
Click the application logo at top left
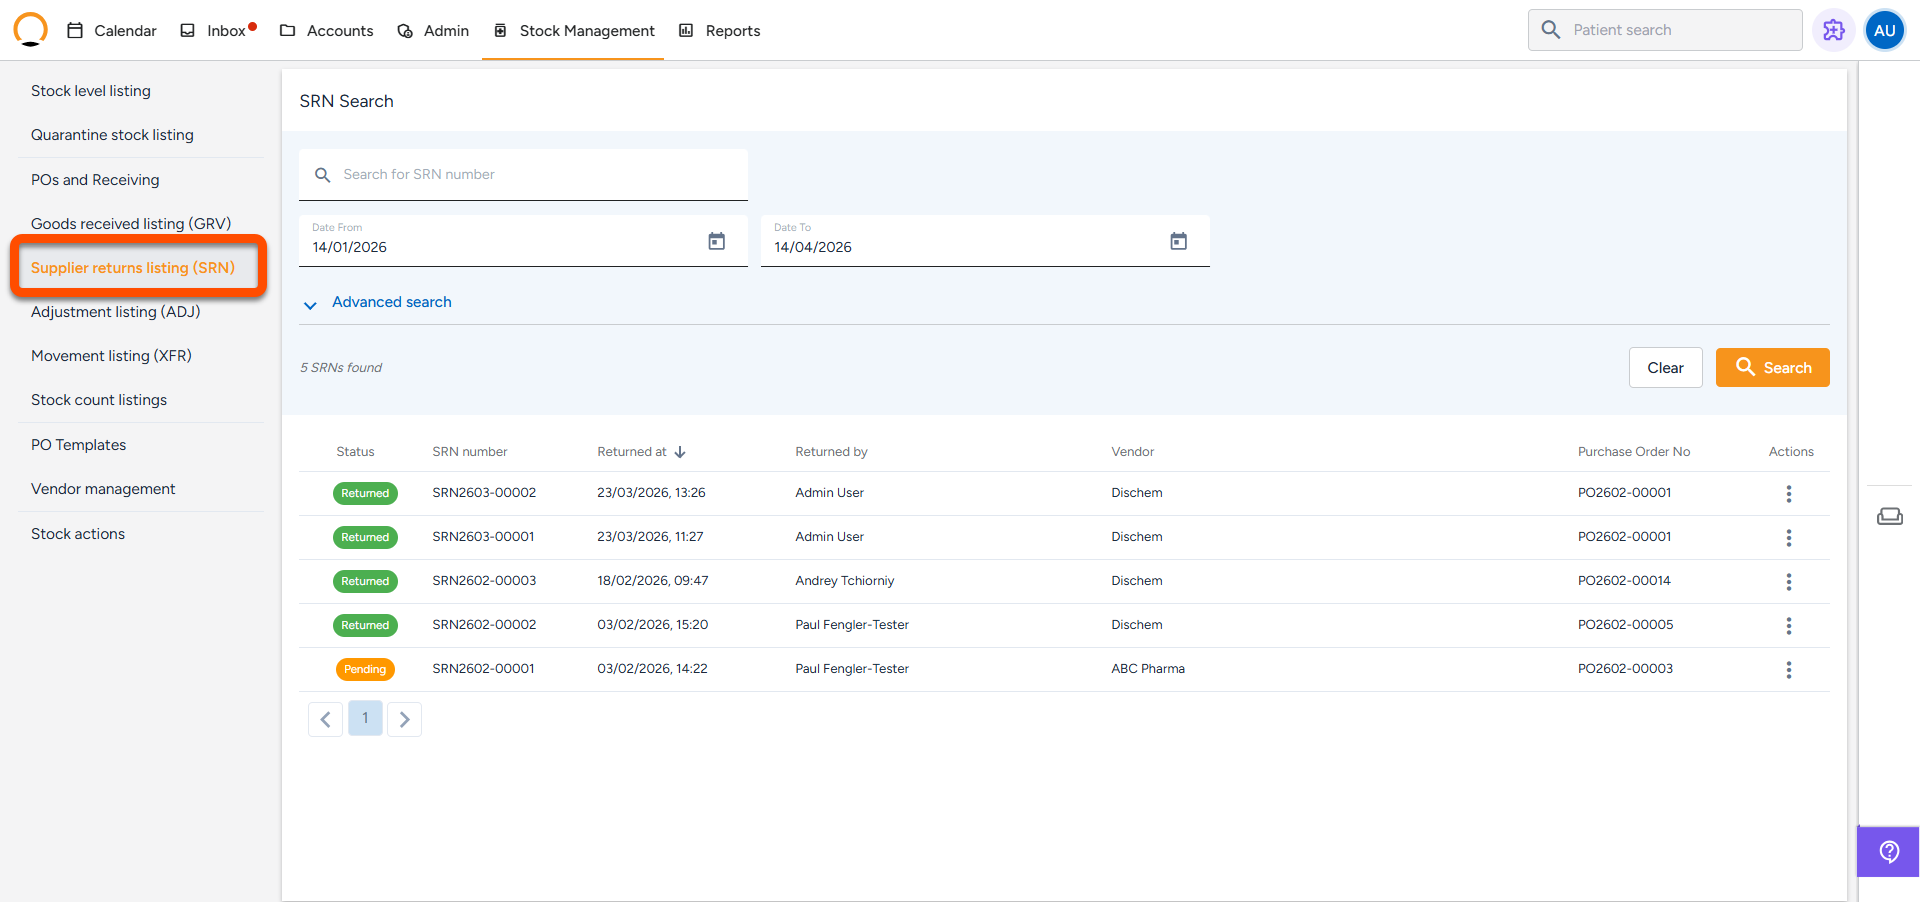31,30
